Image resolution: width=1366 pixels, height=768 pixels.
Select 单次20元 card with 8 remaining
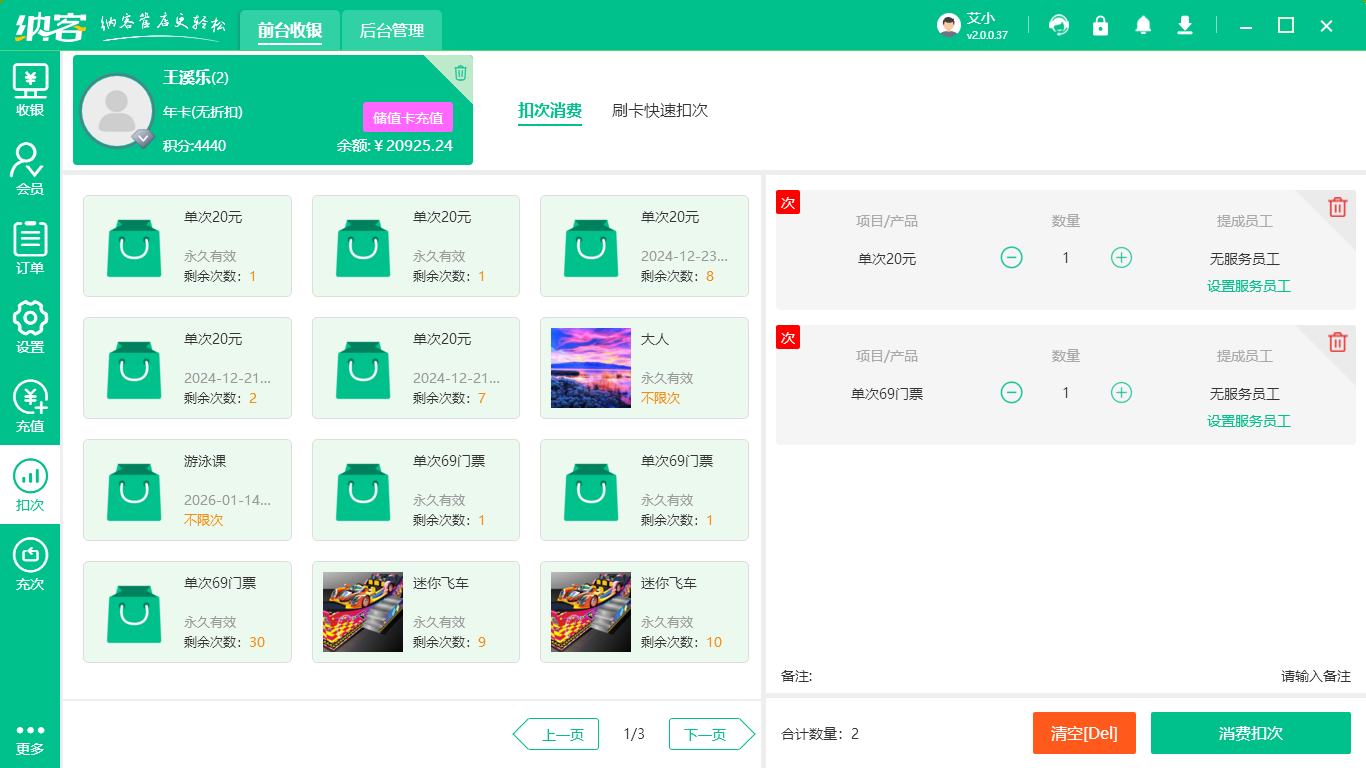[x=644, y=246]
